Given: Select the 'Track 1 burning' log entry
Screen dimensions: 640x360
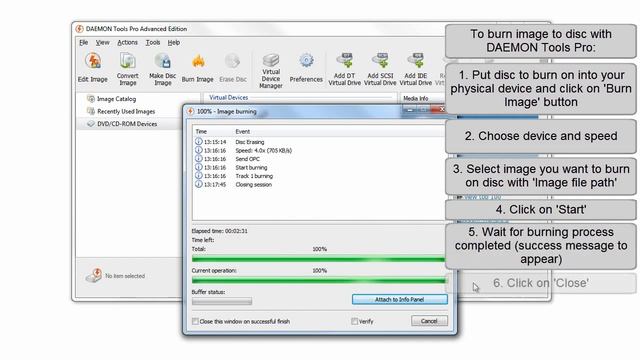Looking at the screenshot, I should click(x=254, y=176).
